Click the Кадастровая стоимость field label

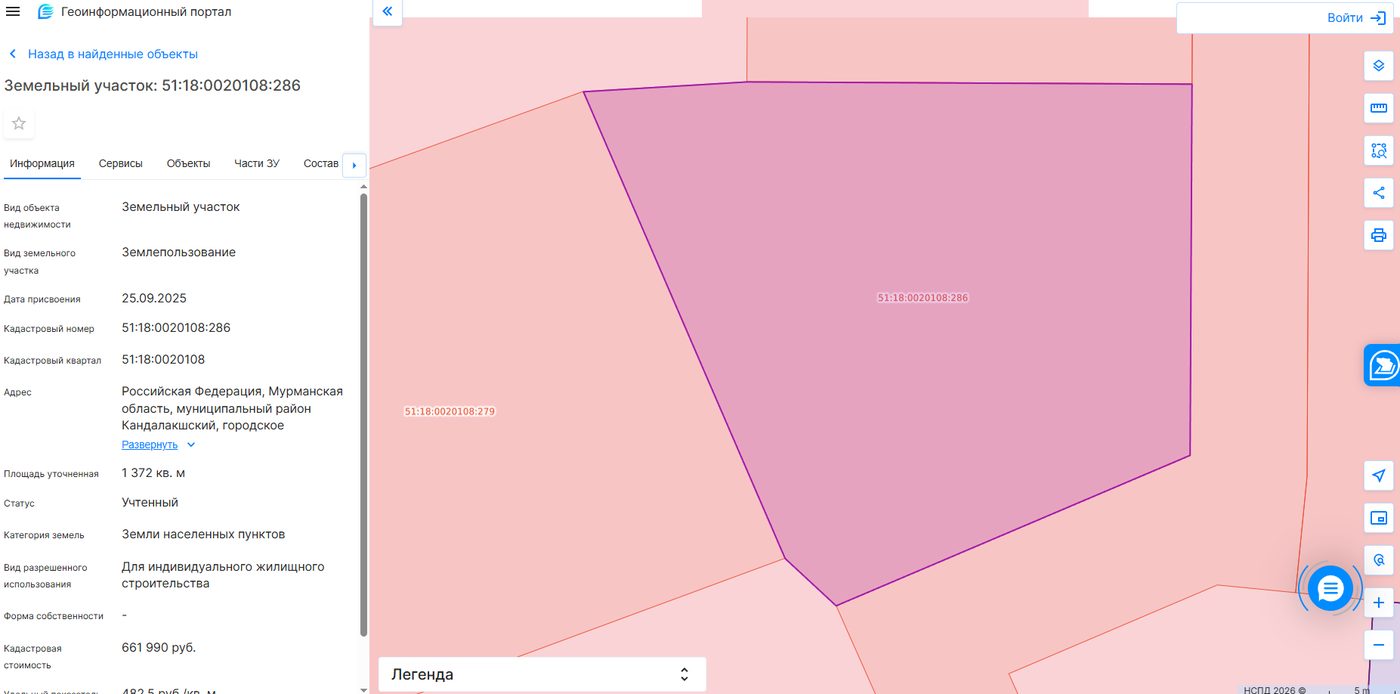coord(33,657)
